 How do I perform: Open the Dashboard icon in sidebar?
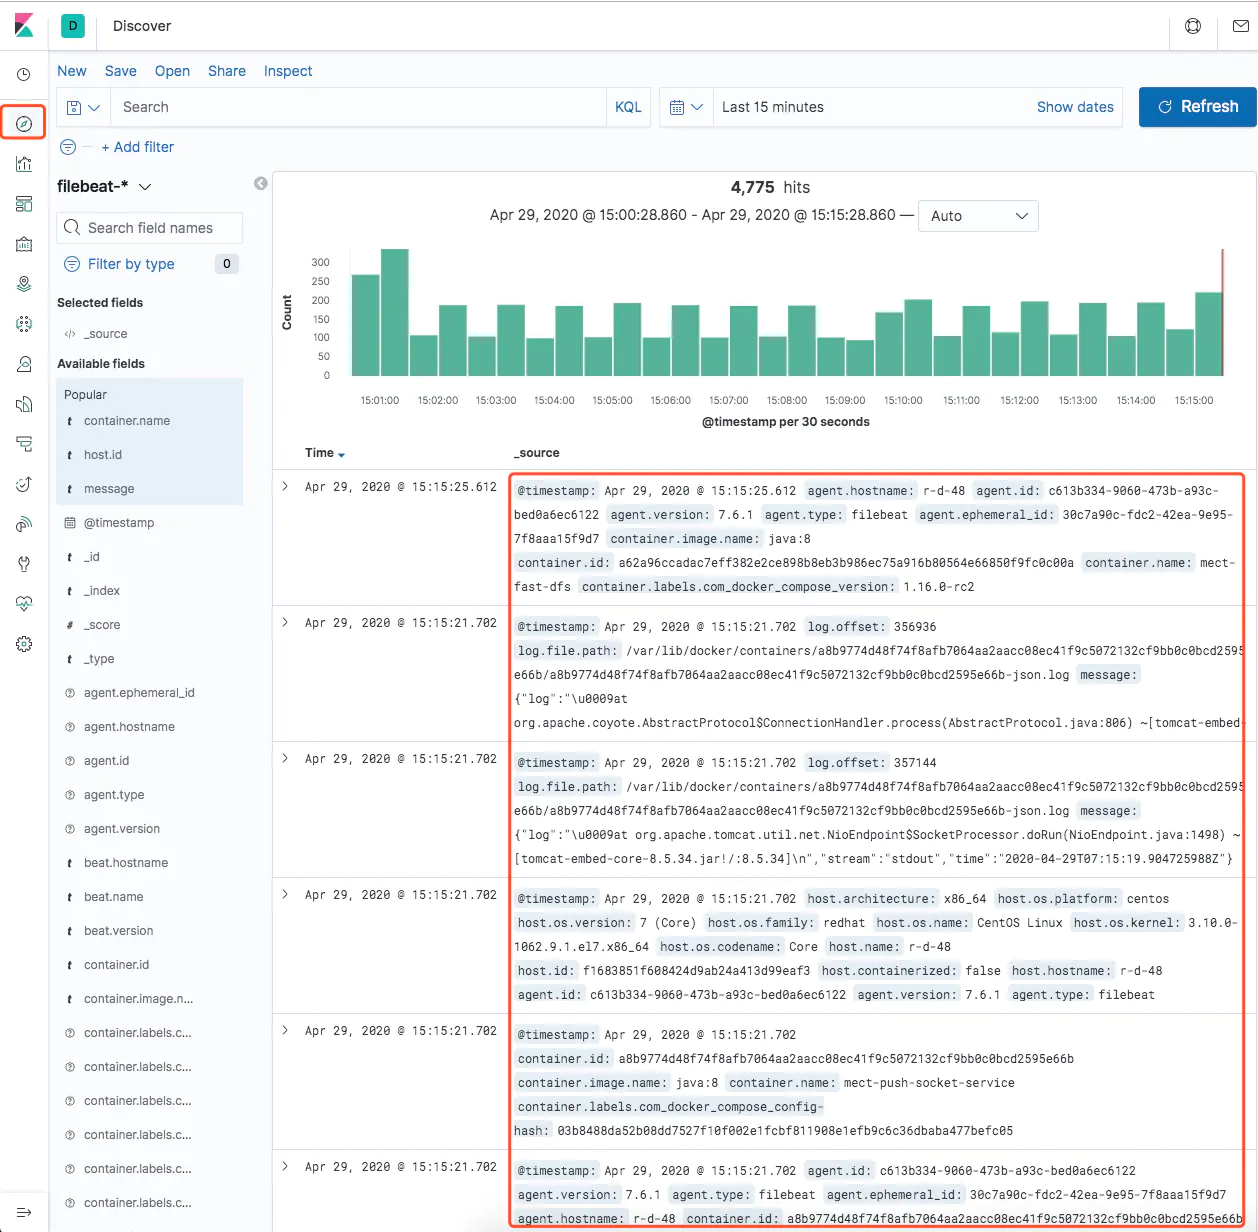click(x=24, y=204)
